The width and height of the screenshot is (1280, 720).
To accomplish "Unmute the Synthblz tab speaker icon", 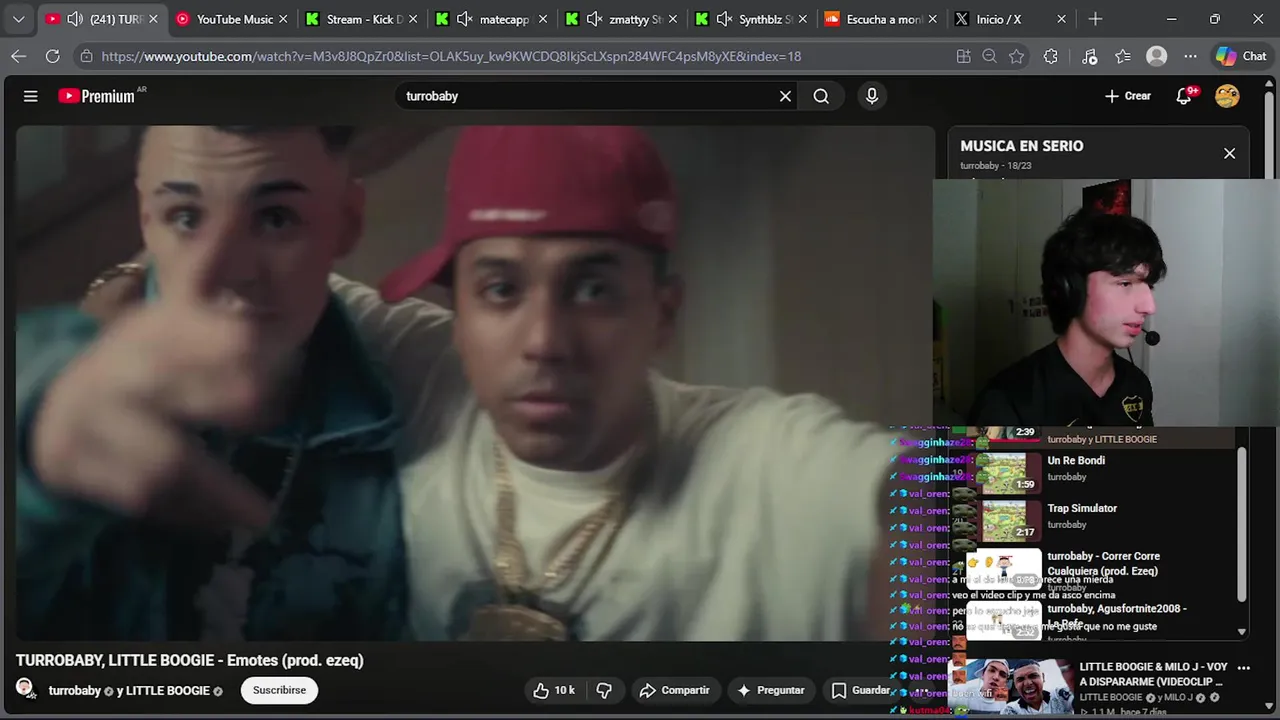I will pos(725,19).
